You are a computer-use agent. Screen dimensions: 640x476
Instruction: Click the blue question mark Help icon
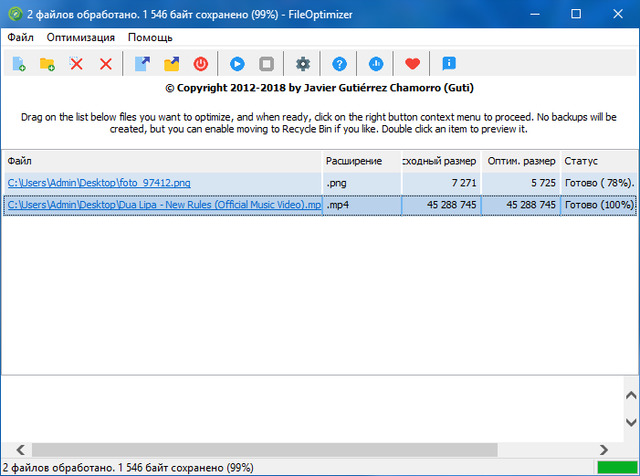[339, 64]
